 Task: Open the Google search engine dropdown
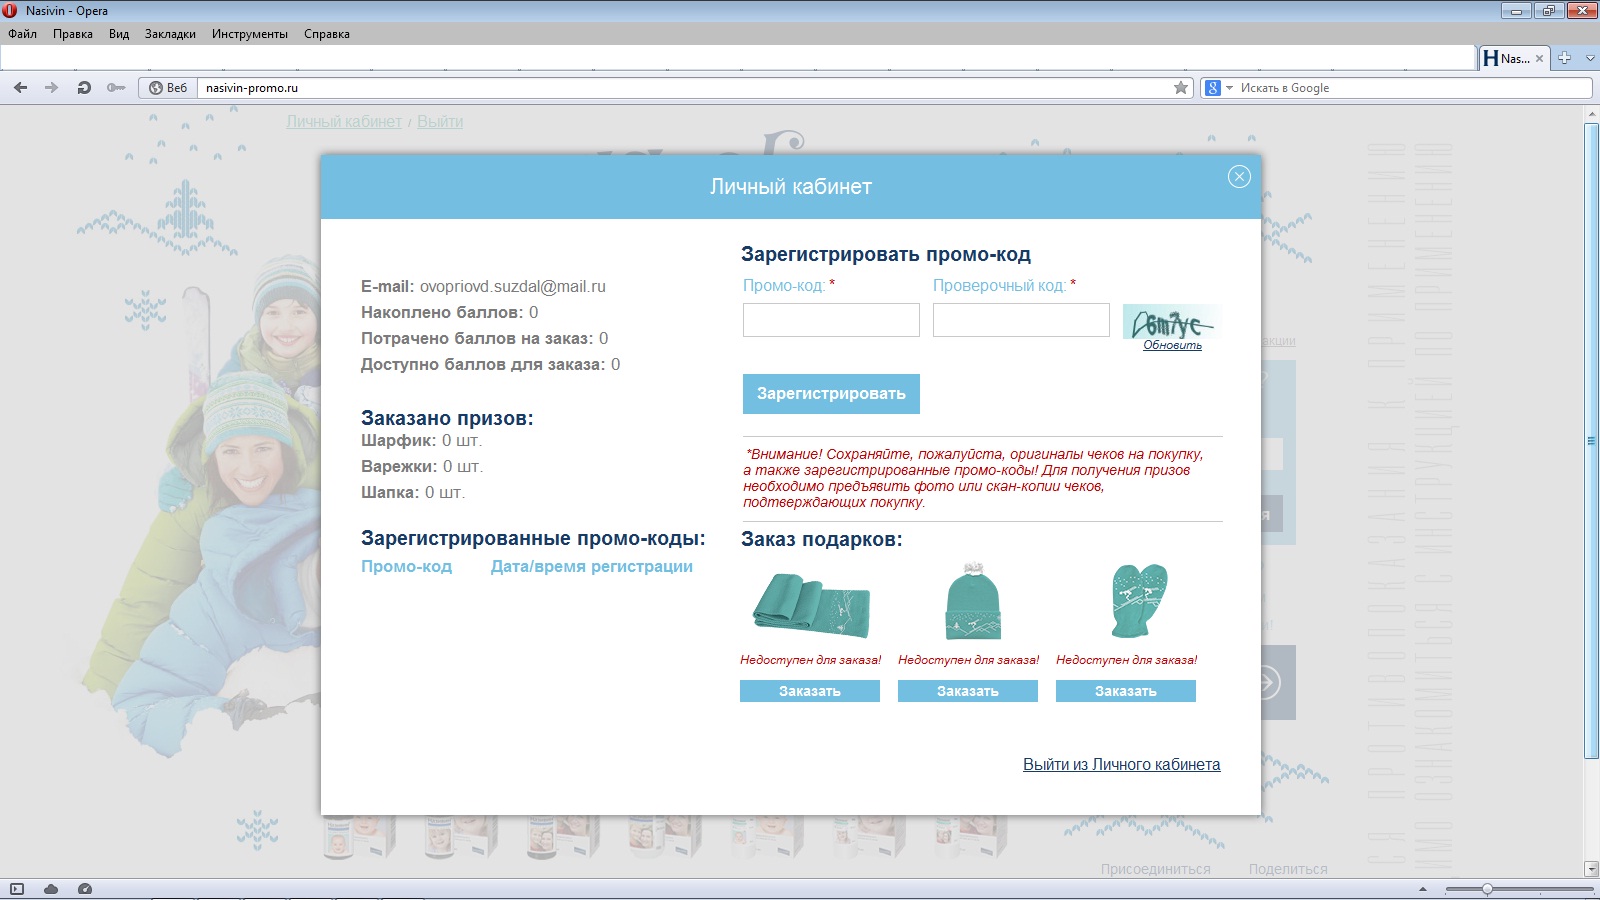click(1219, 88)
